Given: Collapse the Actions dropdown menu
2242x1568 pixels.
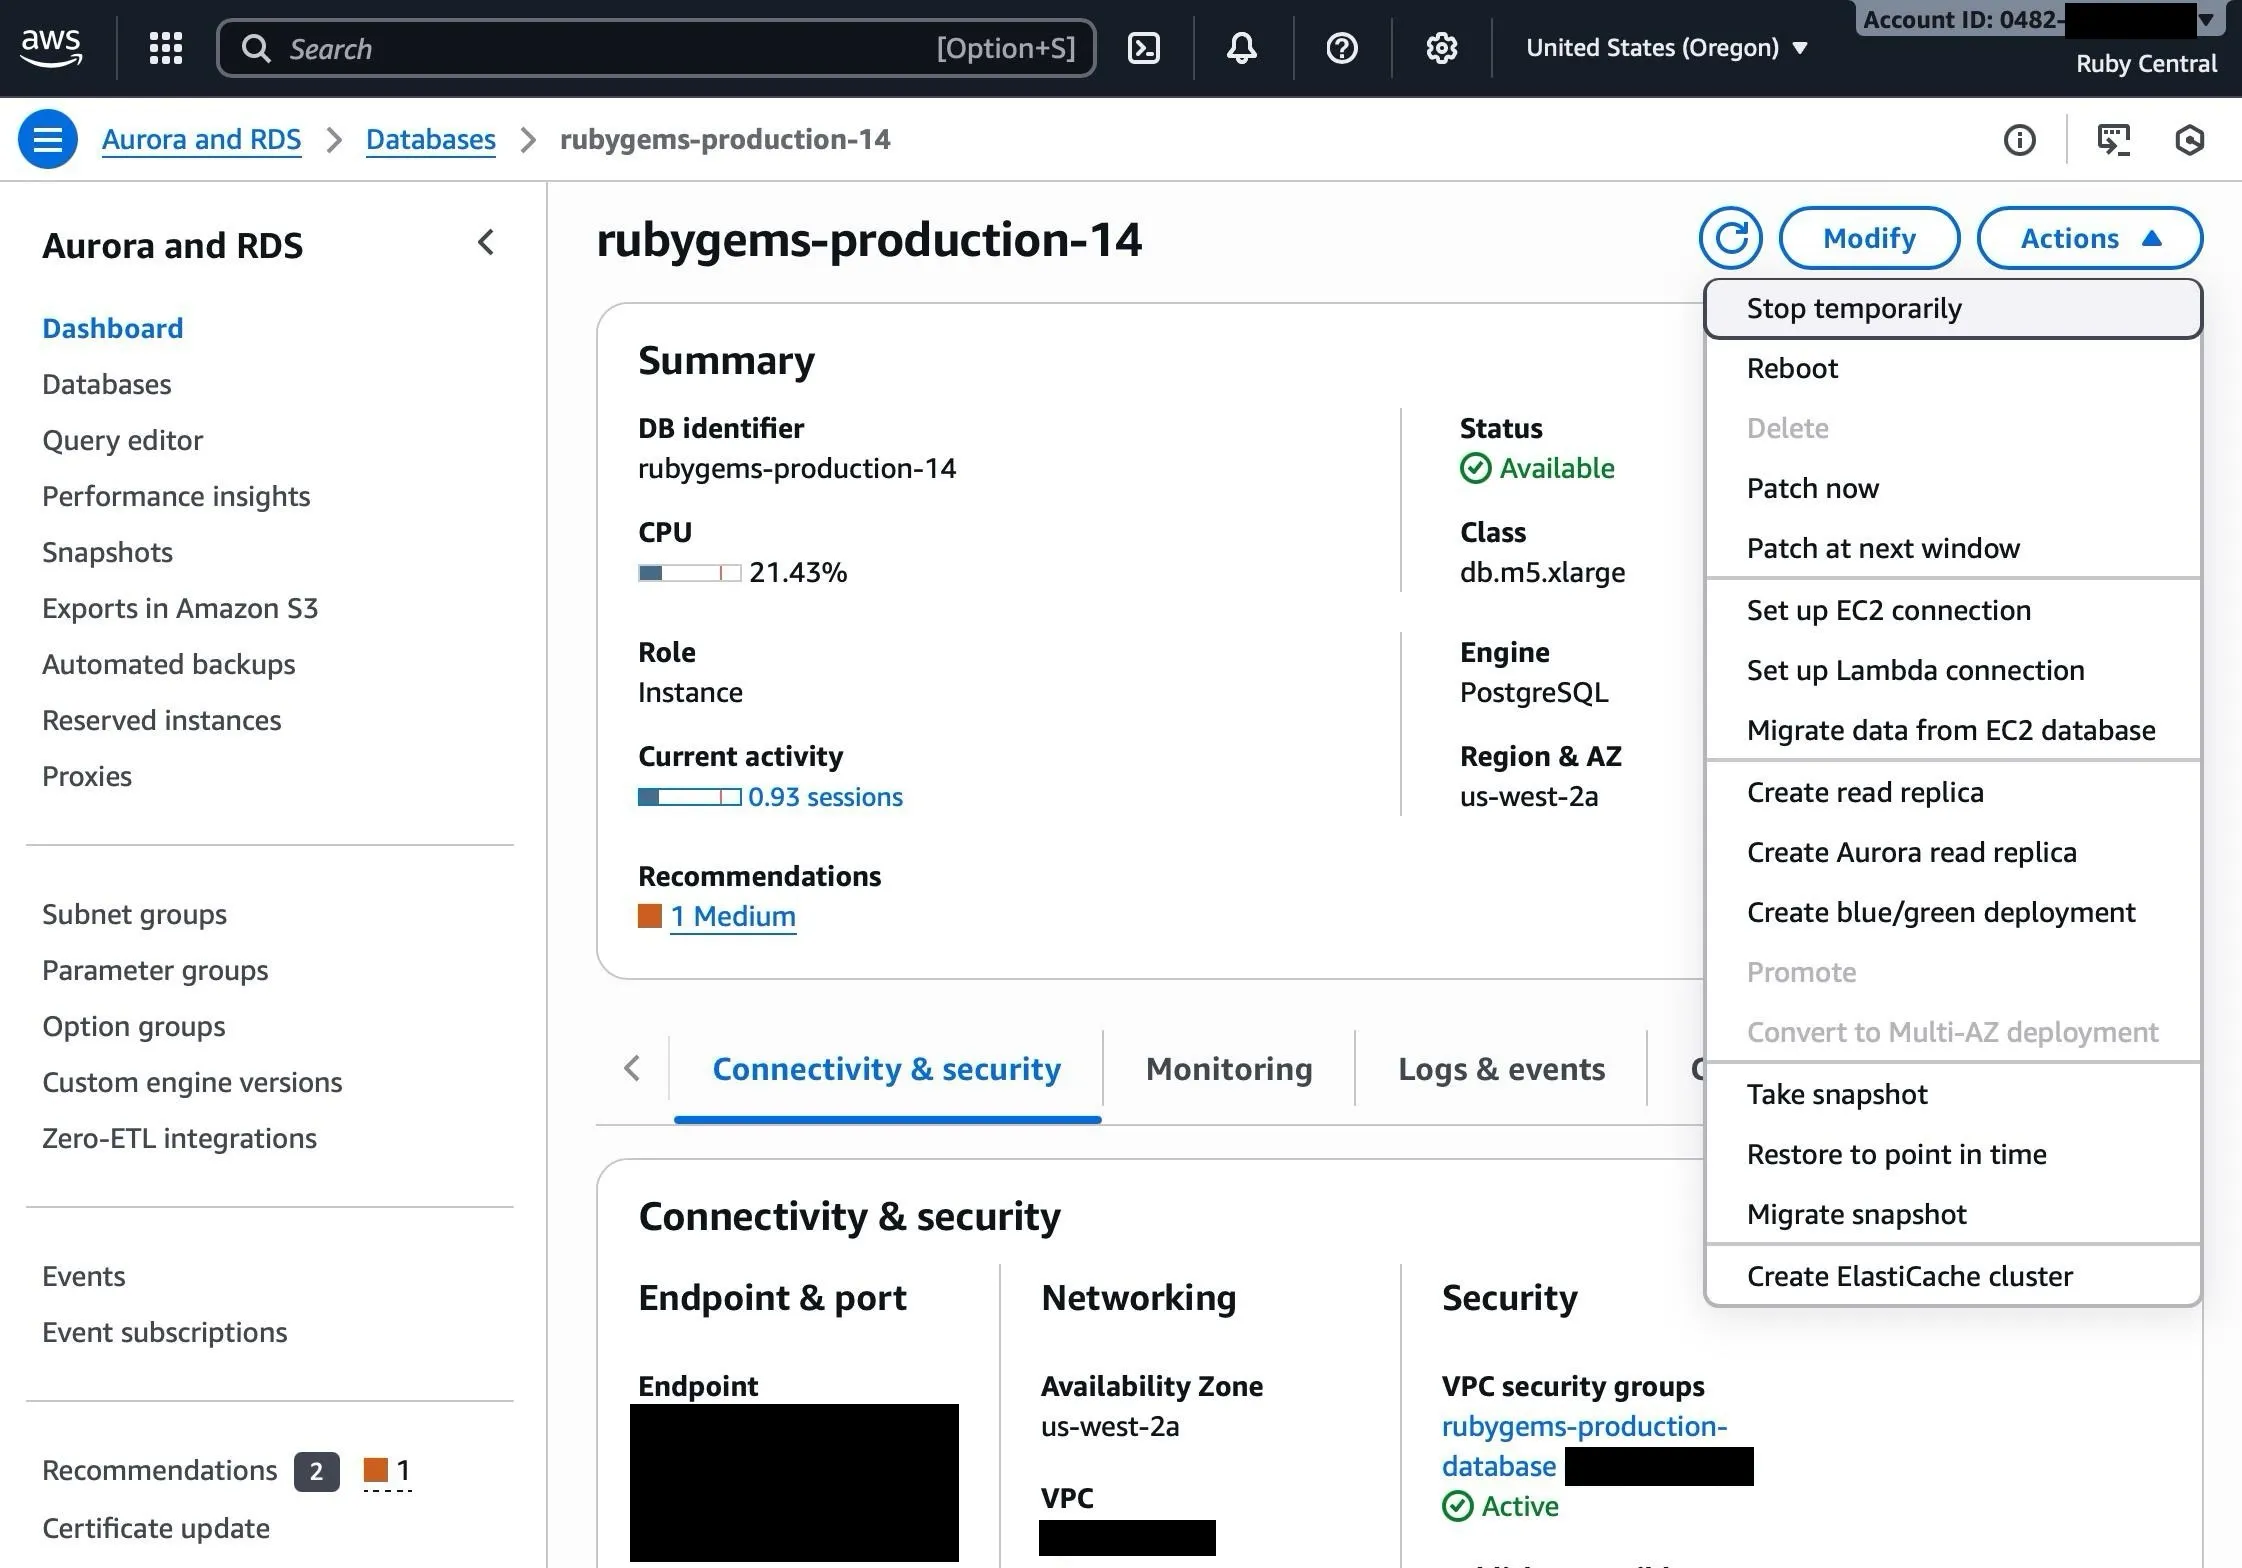Looking at the screenshot, I should coord(2089,238).
